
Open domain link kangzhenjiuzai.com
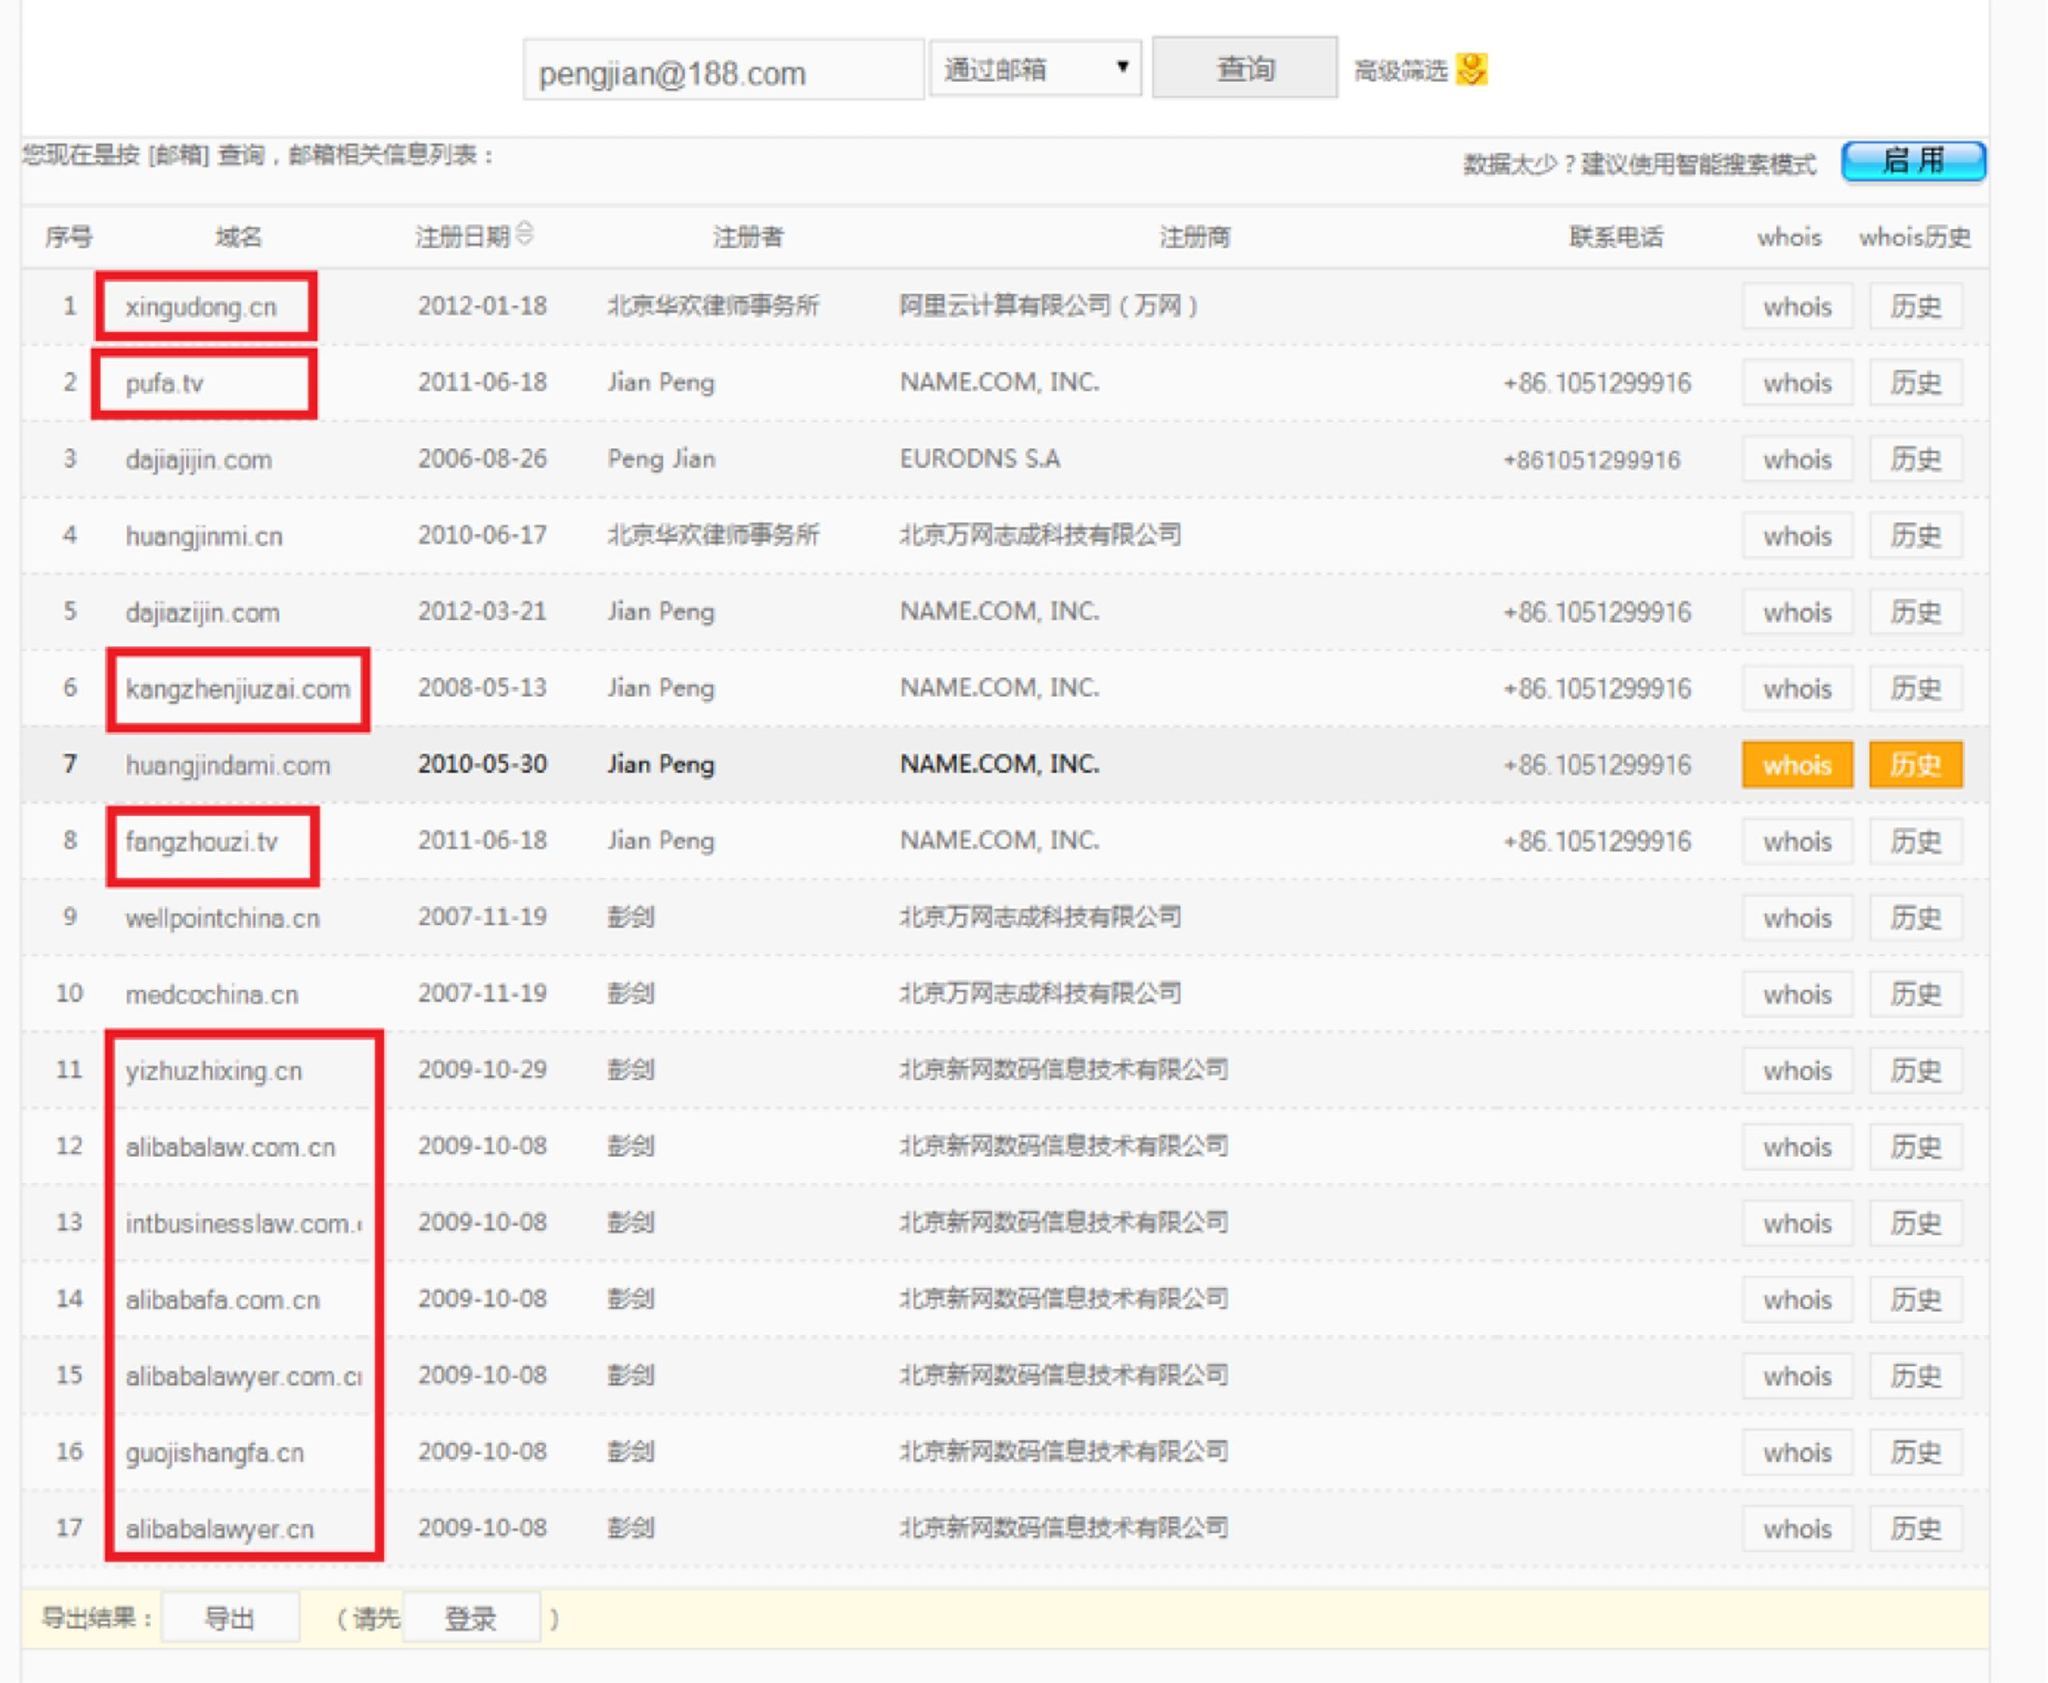point(238,689)
